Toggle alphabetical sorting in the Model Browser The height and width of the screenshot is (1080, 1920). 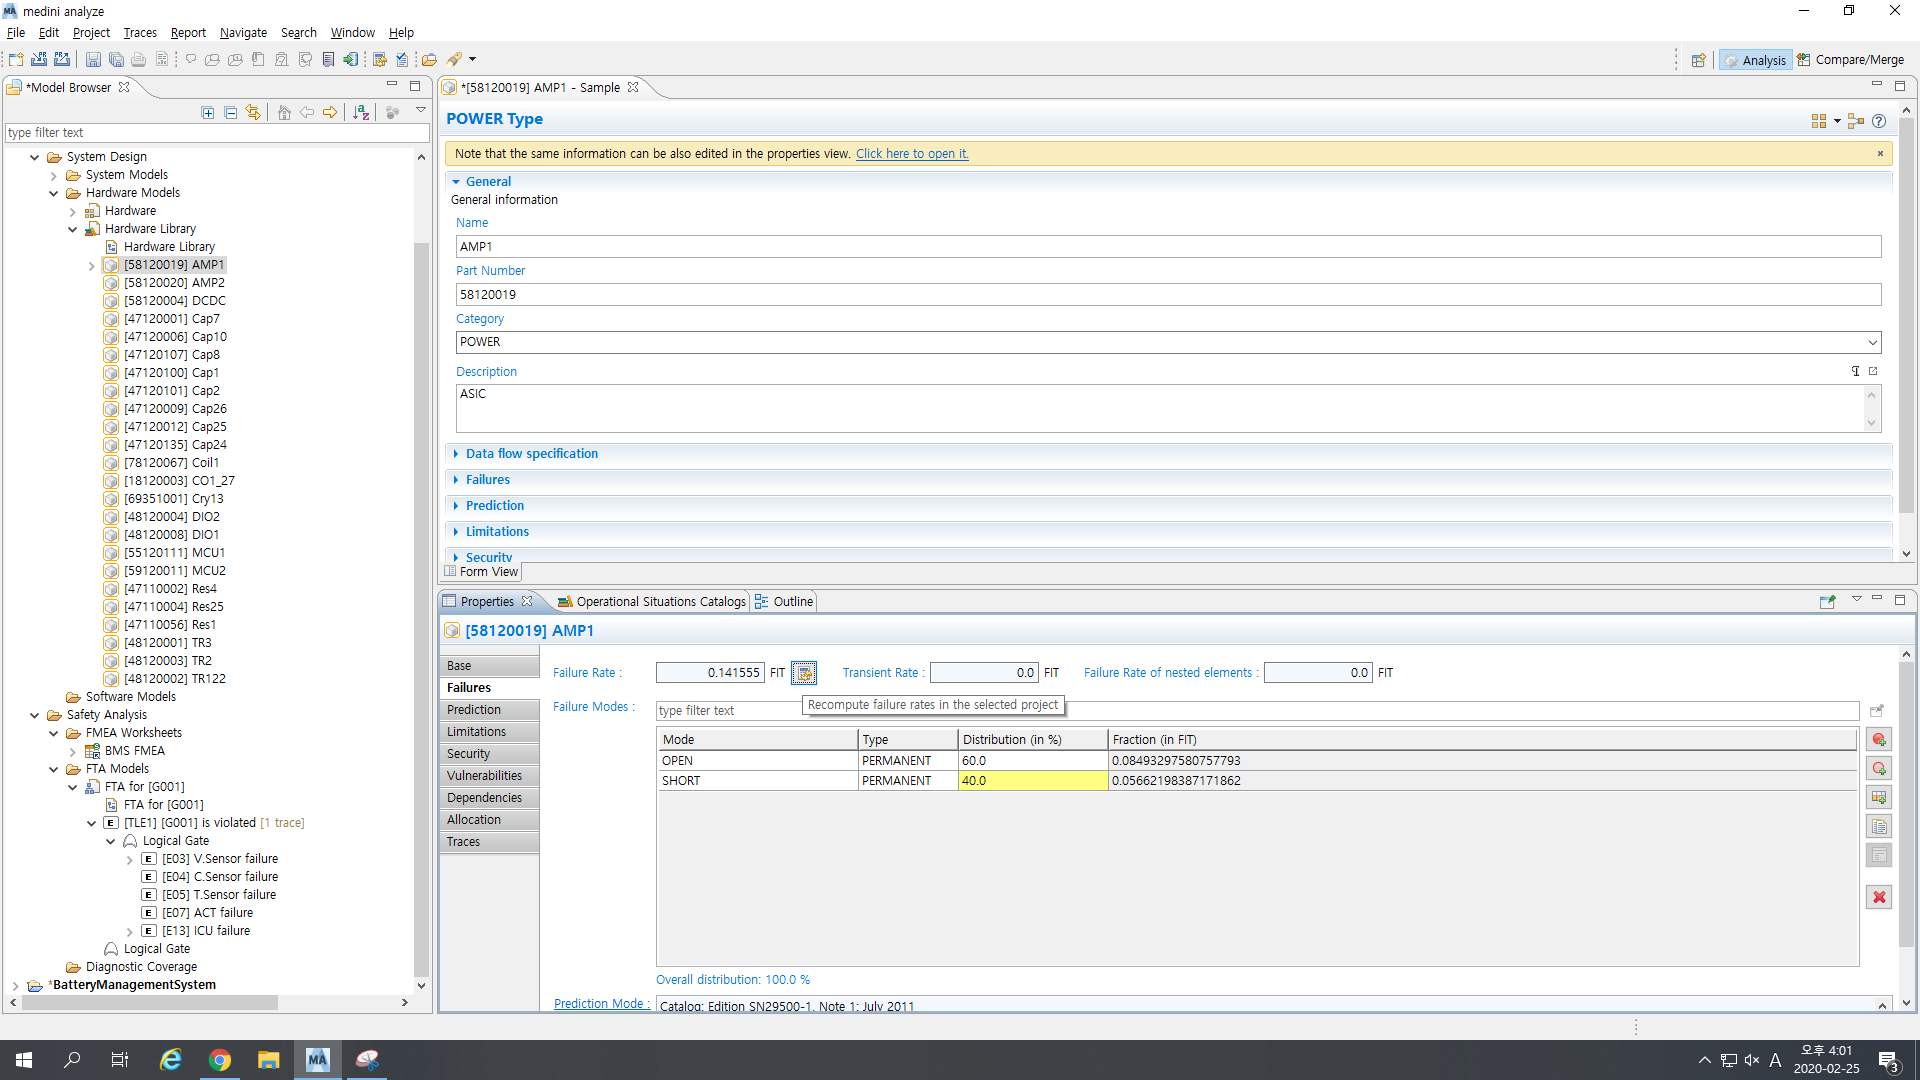point(361,113)
